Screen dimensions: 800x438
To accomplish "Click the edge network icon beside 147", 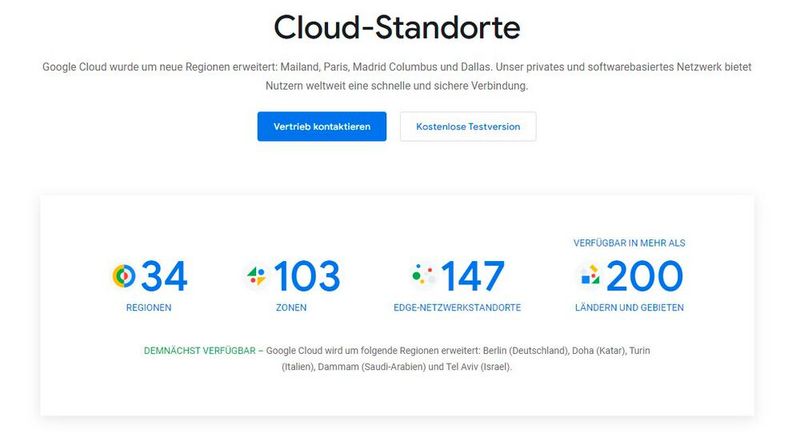I will pos(423,276).
